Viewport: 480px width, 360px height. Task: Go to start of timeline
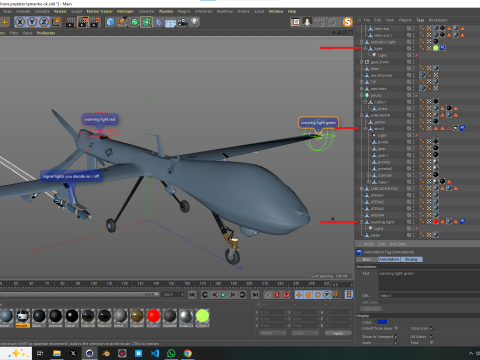point(192,295)
